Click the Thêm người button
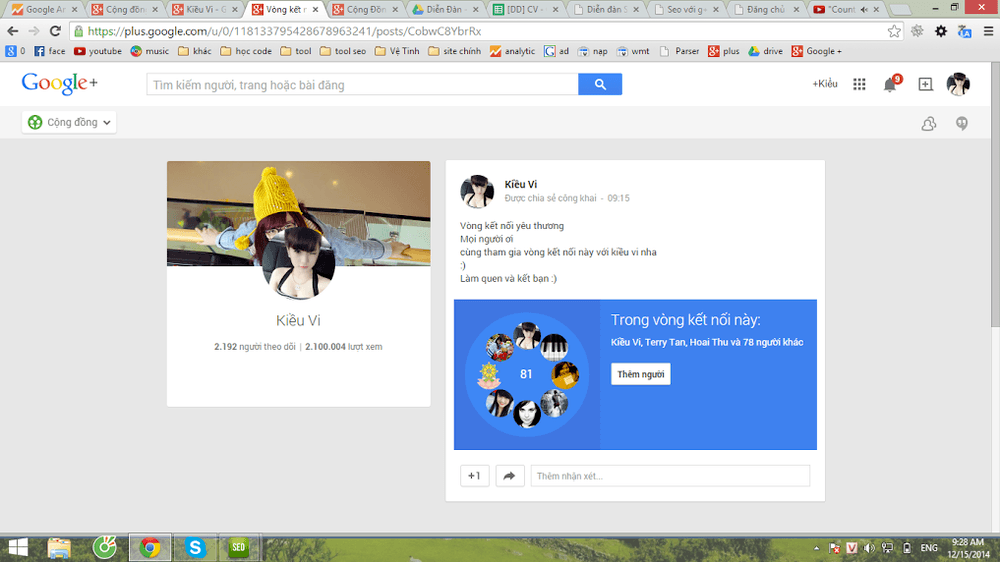The image size is (1000, 562). click(x=640, y=374)
